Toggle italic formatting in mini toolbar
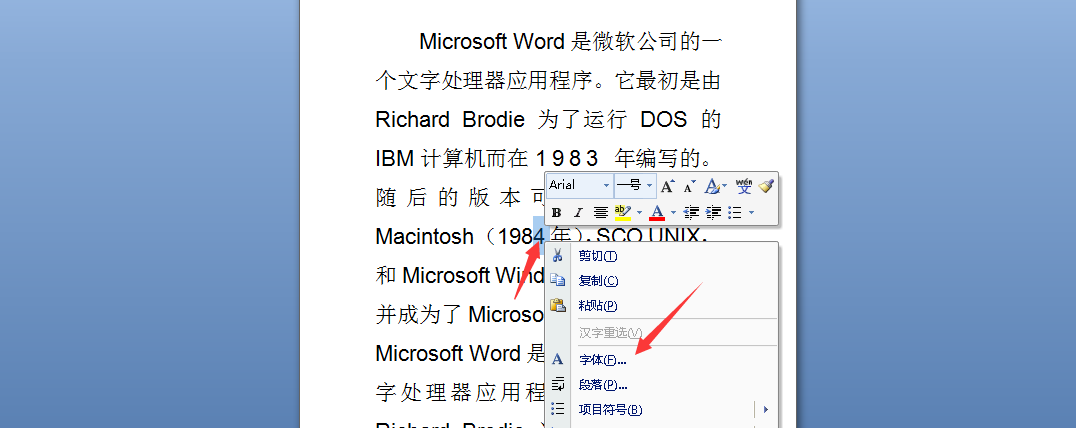This screenshot has width=1076, height=428. tap(578, 213)
